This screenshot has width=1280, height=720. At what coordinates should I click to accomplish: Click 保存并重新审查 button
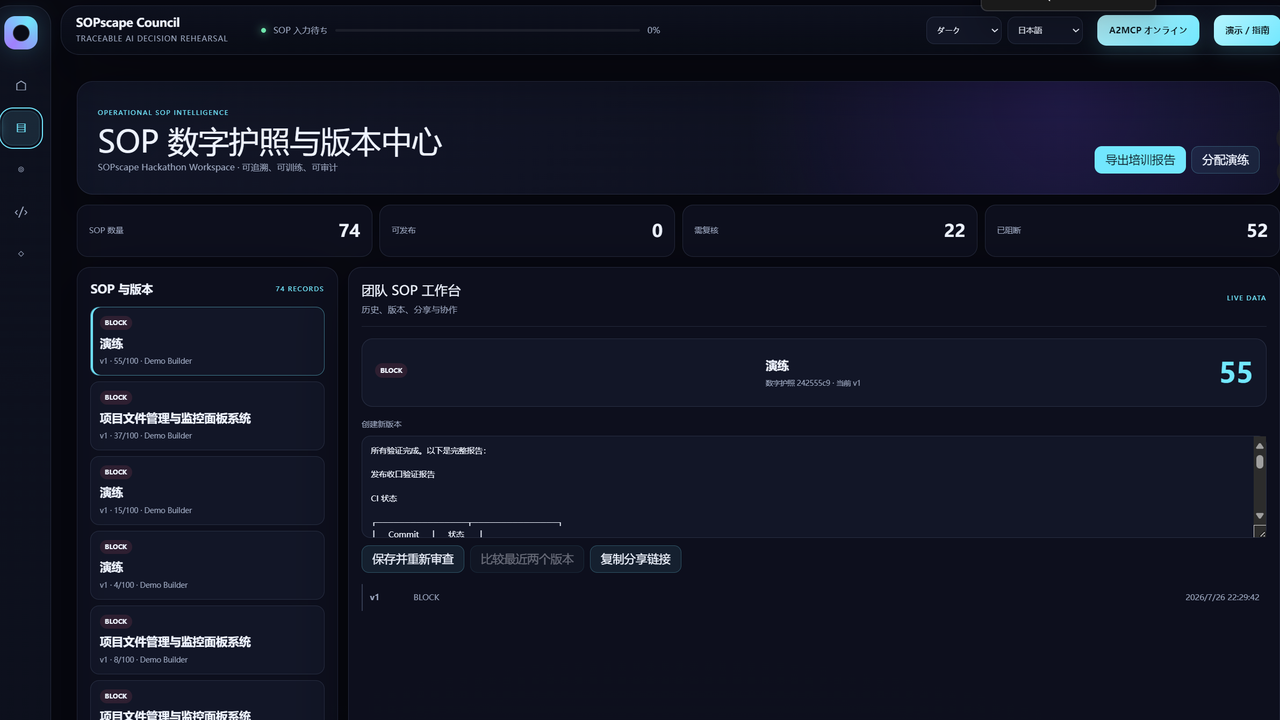pyautogui.click(x=413, y=559)
